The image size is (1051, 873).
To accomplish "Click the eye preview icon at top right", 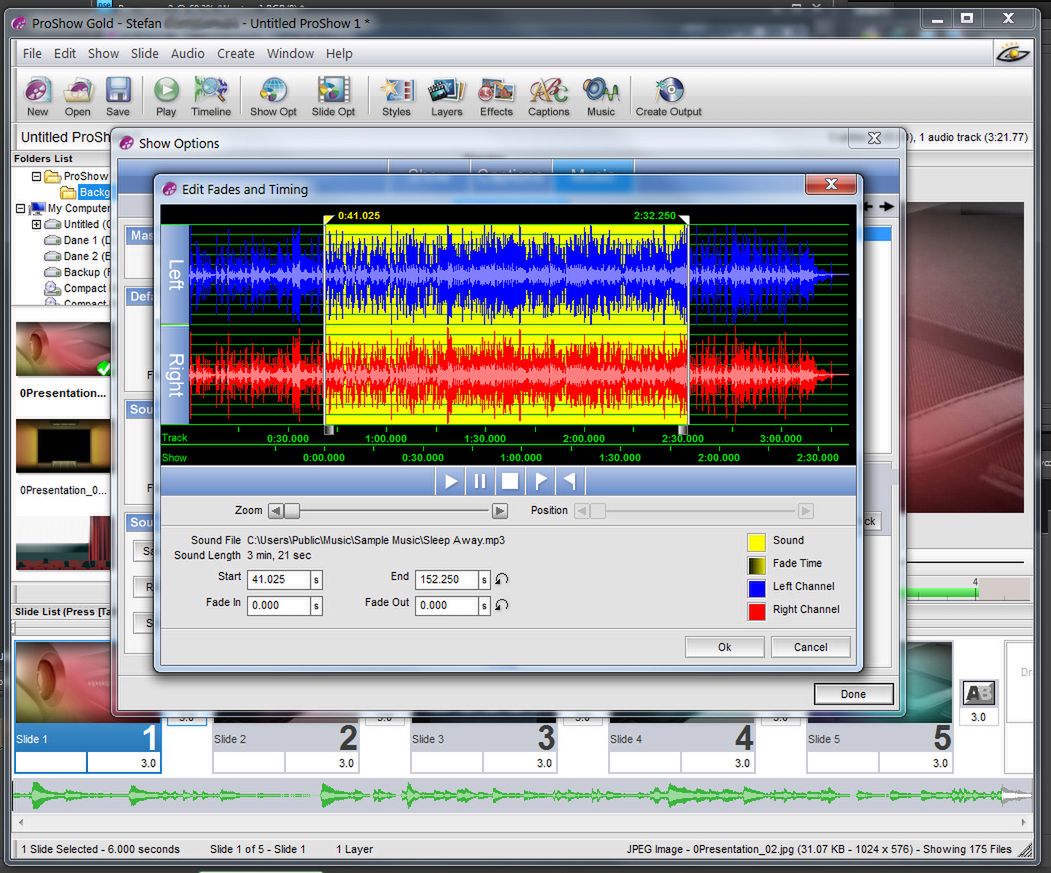I will [x=1011, y=52].
